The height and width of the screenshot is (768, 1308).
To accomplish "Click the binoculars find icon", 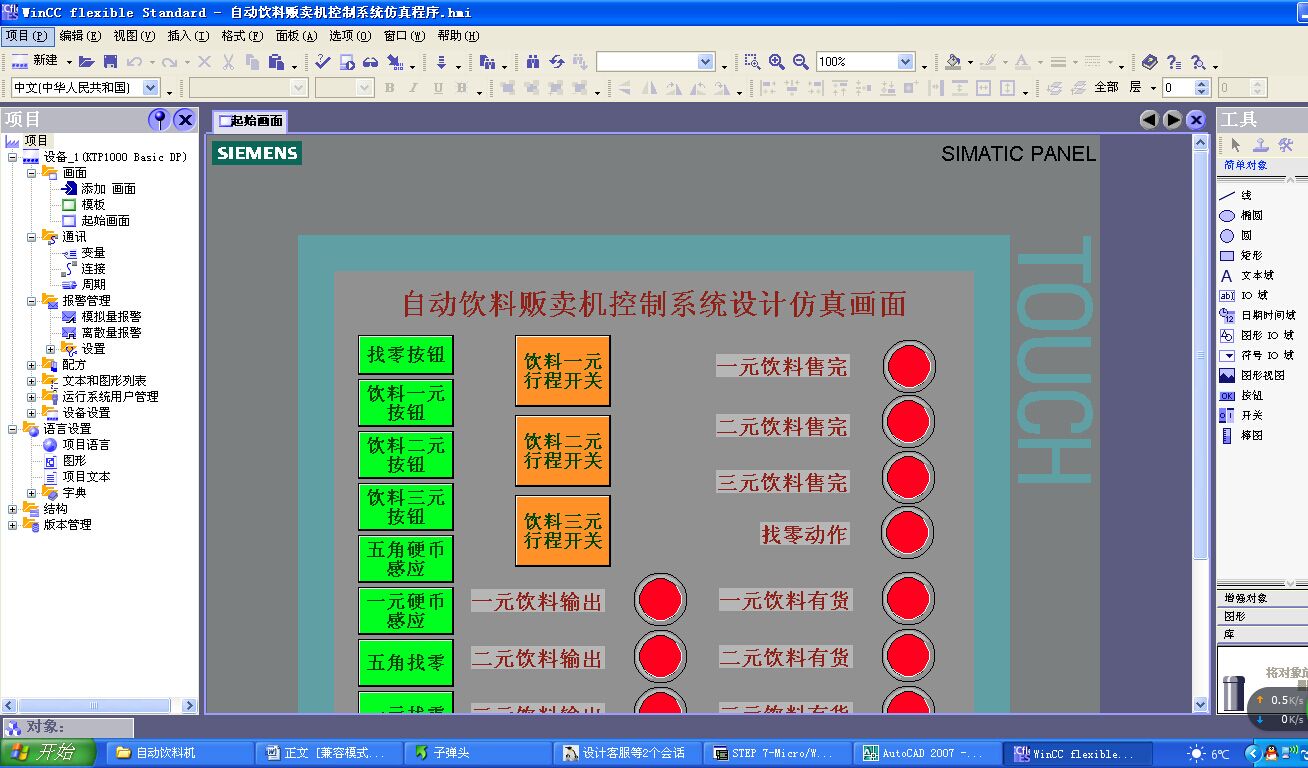I will pyautogui.click(x=533, y=62).
